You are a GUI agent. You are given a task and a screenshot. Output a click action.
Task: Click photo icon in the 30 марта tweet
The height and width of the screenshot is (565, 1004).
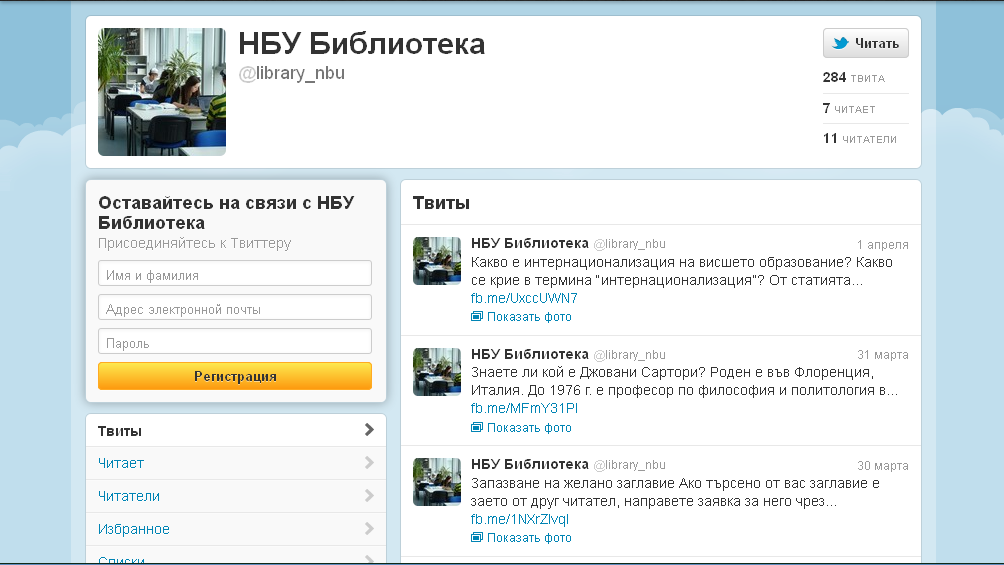coord(476,537)
